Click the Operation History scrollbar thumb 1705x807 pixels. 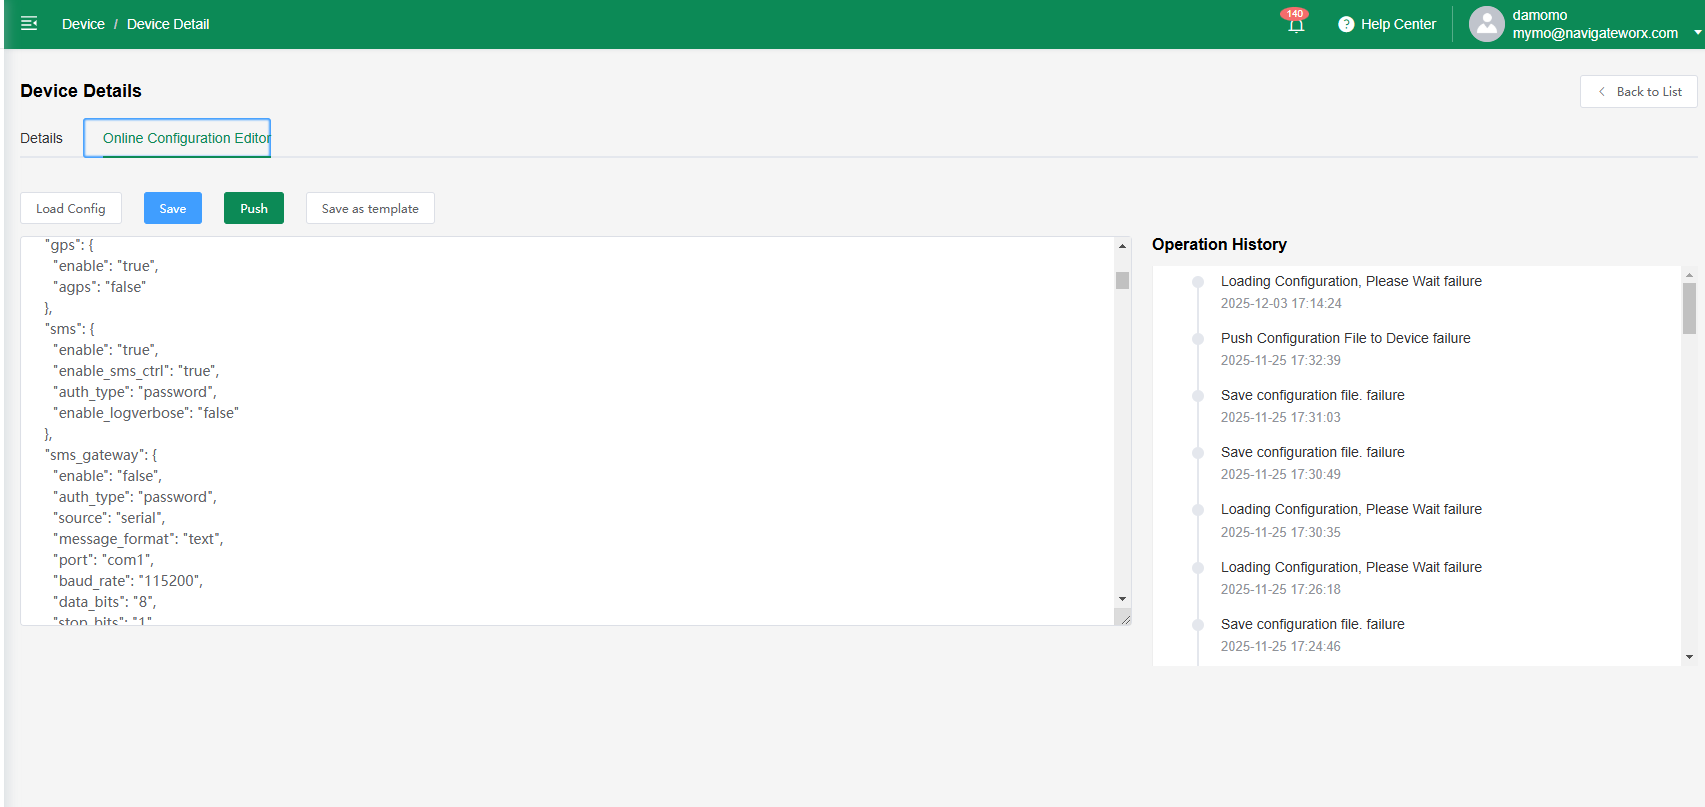(1689, 308)
